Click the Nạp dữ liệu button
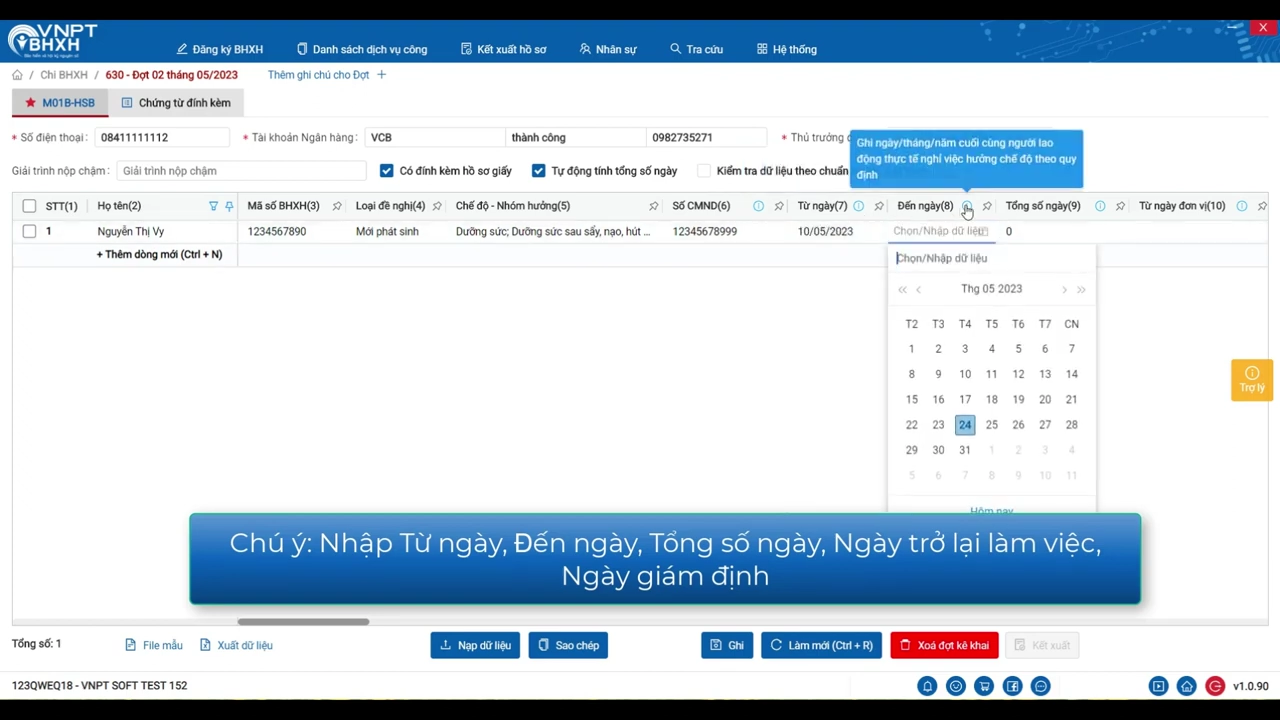This screenshot has width=1280, height=720. coord(475,645)
